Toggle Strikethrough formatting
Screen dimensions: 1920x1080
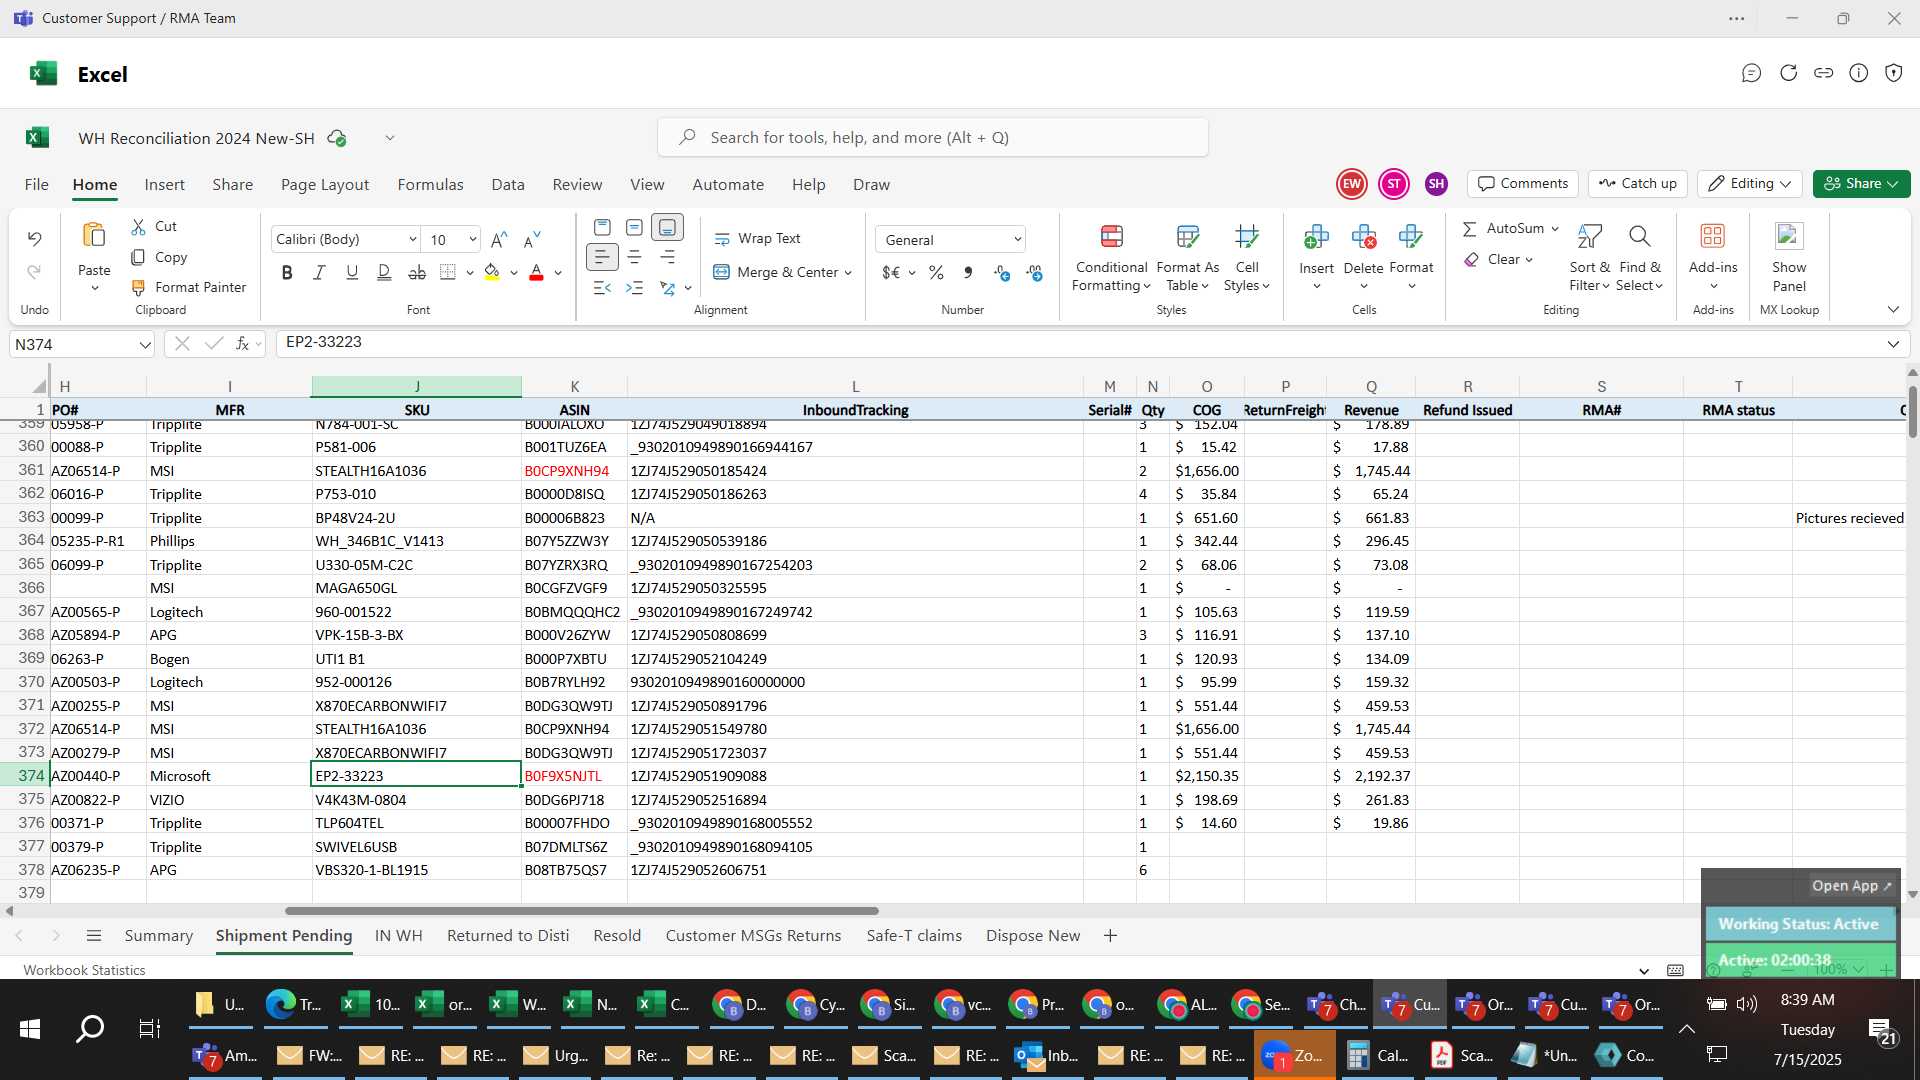click(417, 272)
